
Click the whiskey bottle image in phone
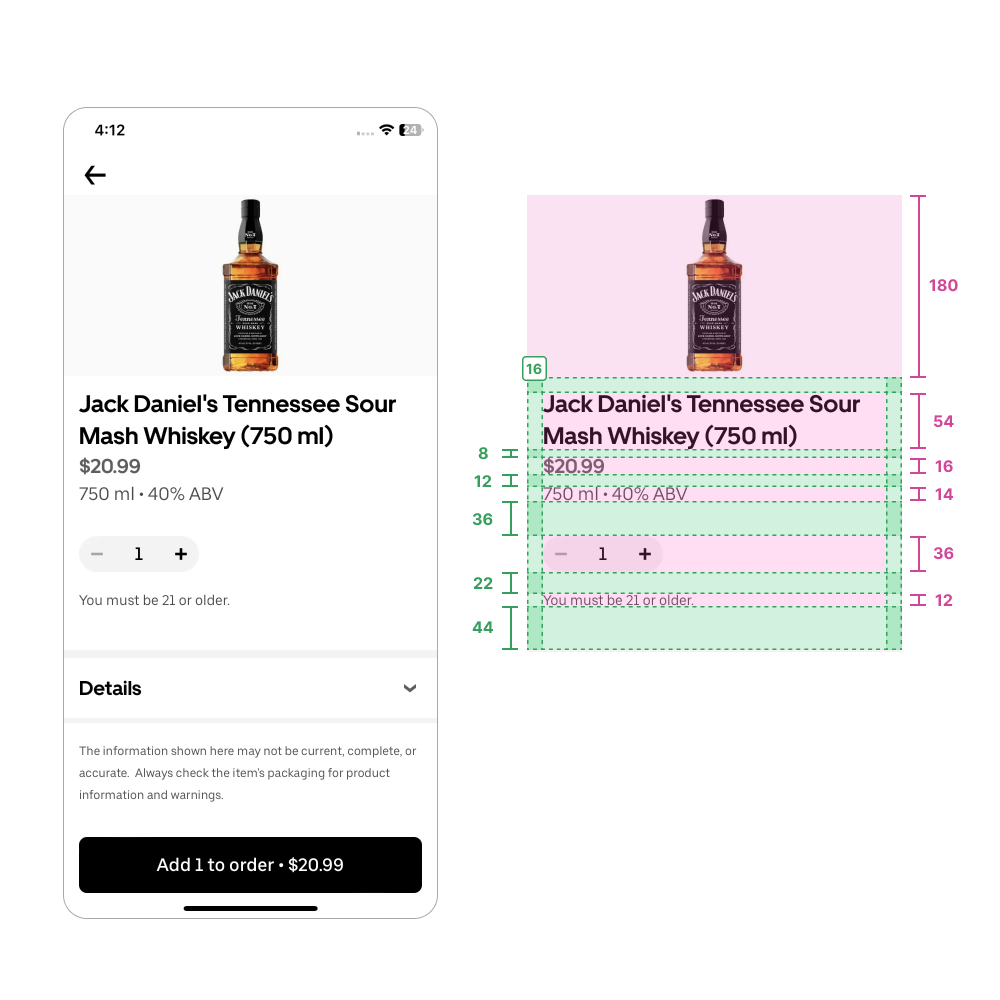(251, 285)
